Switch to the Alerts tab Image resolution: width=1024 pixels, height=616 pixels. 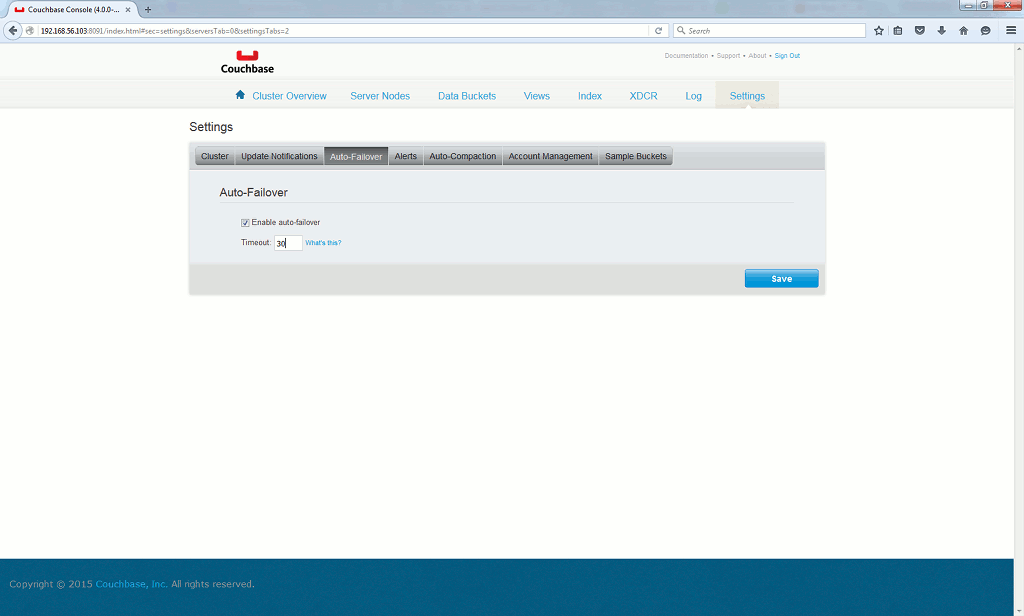(406, 156)
